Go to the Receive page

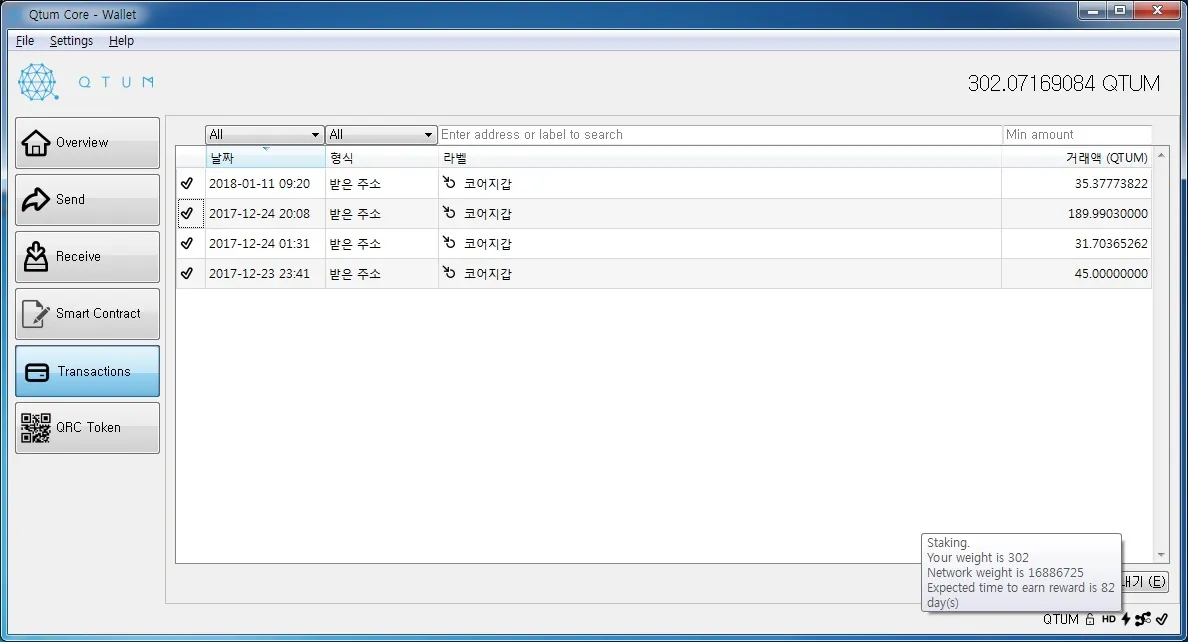(x=87, y=256)
